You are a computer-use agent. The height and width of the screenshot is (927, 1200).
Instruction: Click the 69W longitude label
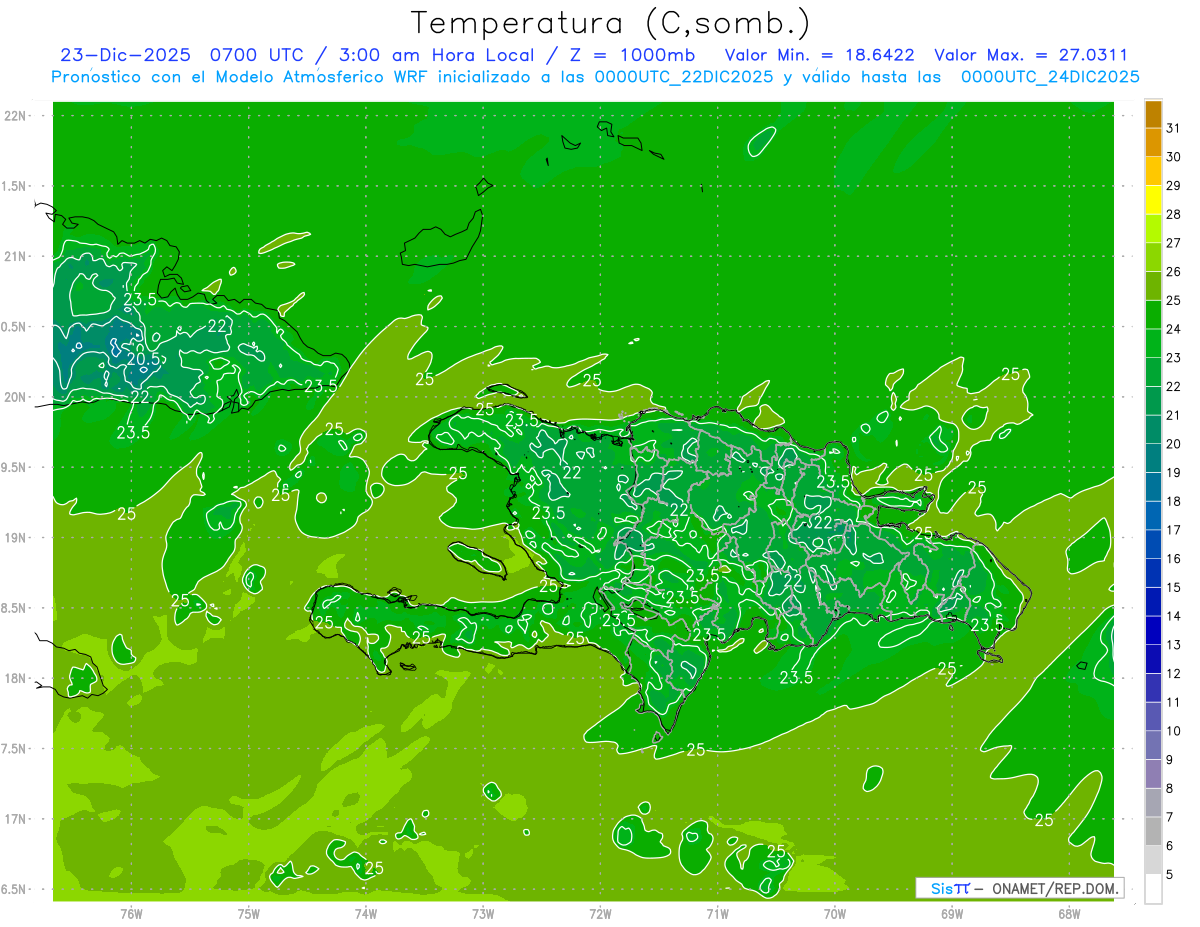click(952, 913)
